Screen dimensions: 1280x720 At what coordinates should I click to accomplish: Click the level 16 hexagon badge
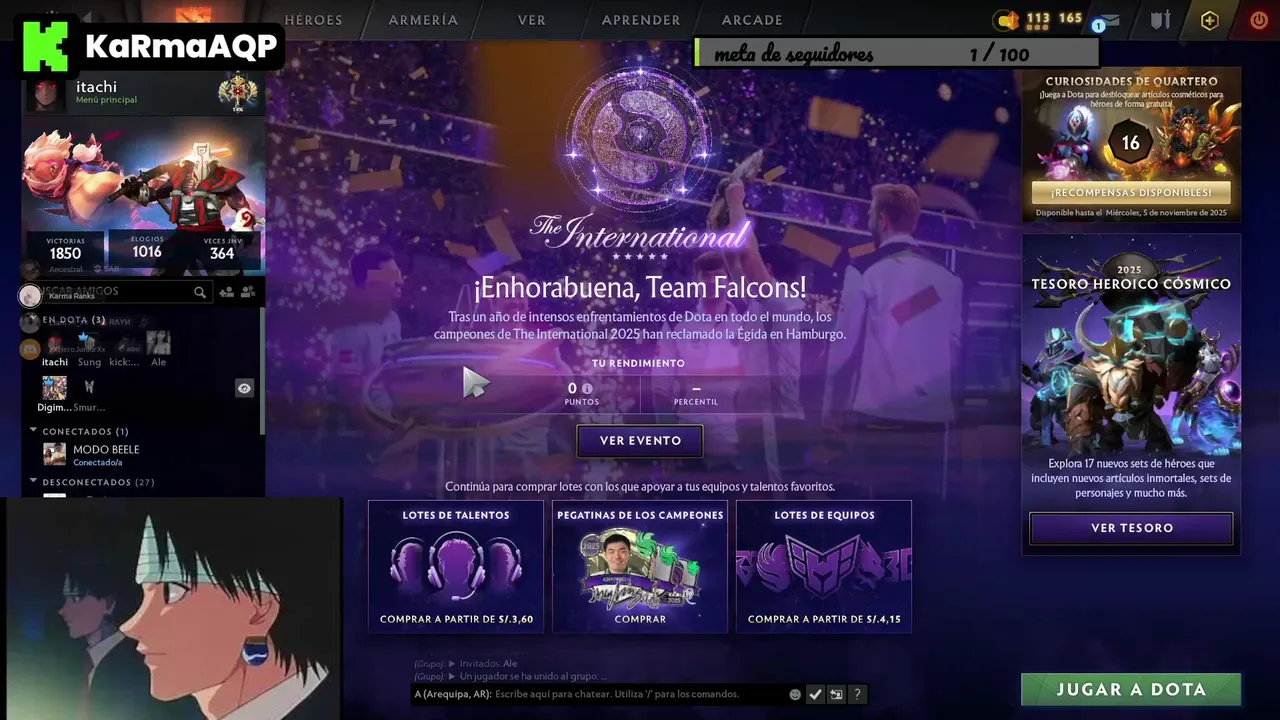[1130, 143]
